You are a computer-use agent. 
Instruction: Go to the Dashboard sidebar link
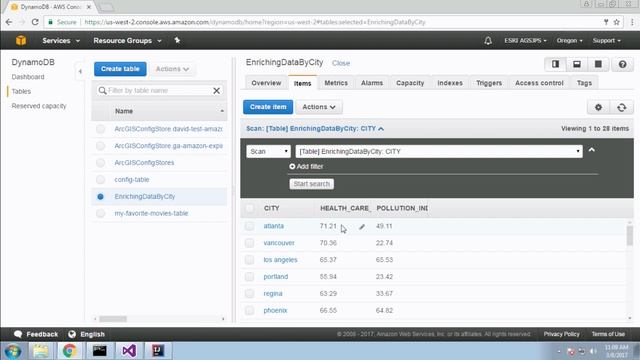click(28, 77)
